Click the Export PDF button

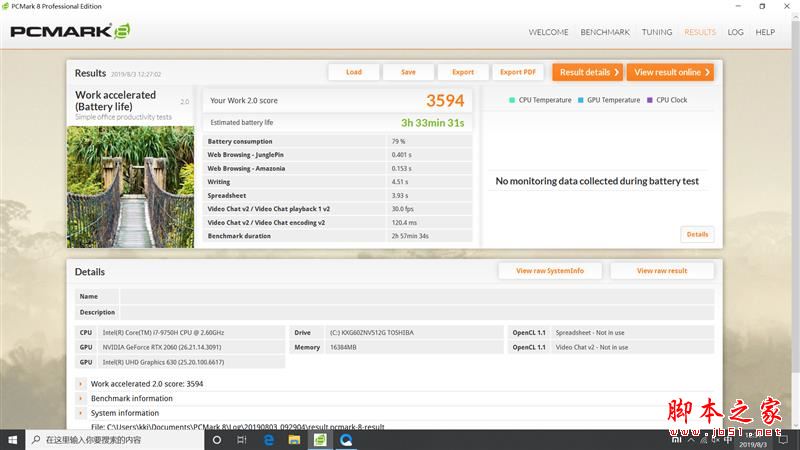(x=517, y=72)
